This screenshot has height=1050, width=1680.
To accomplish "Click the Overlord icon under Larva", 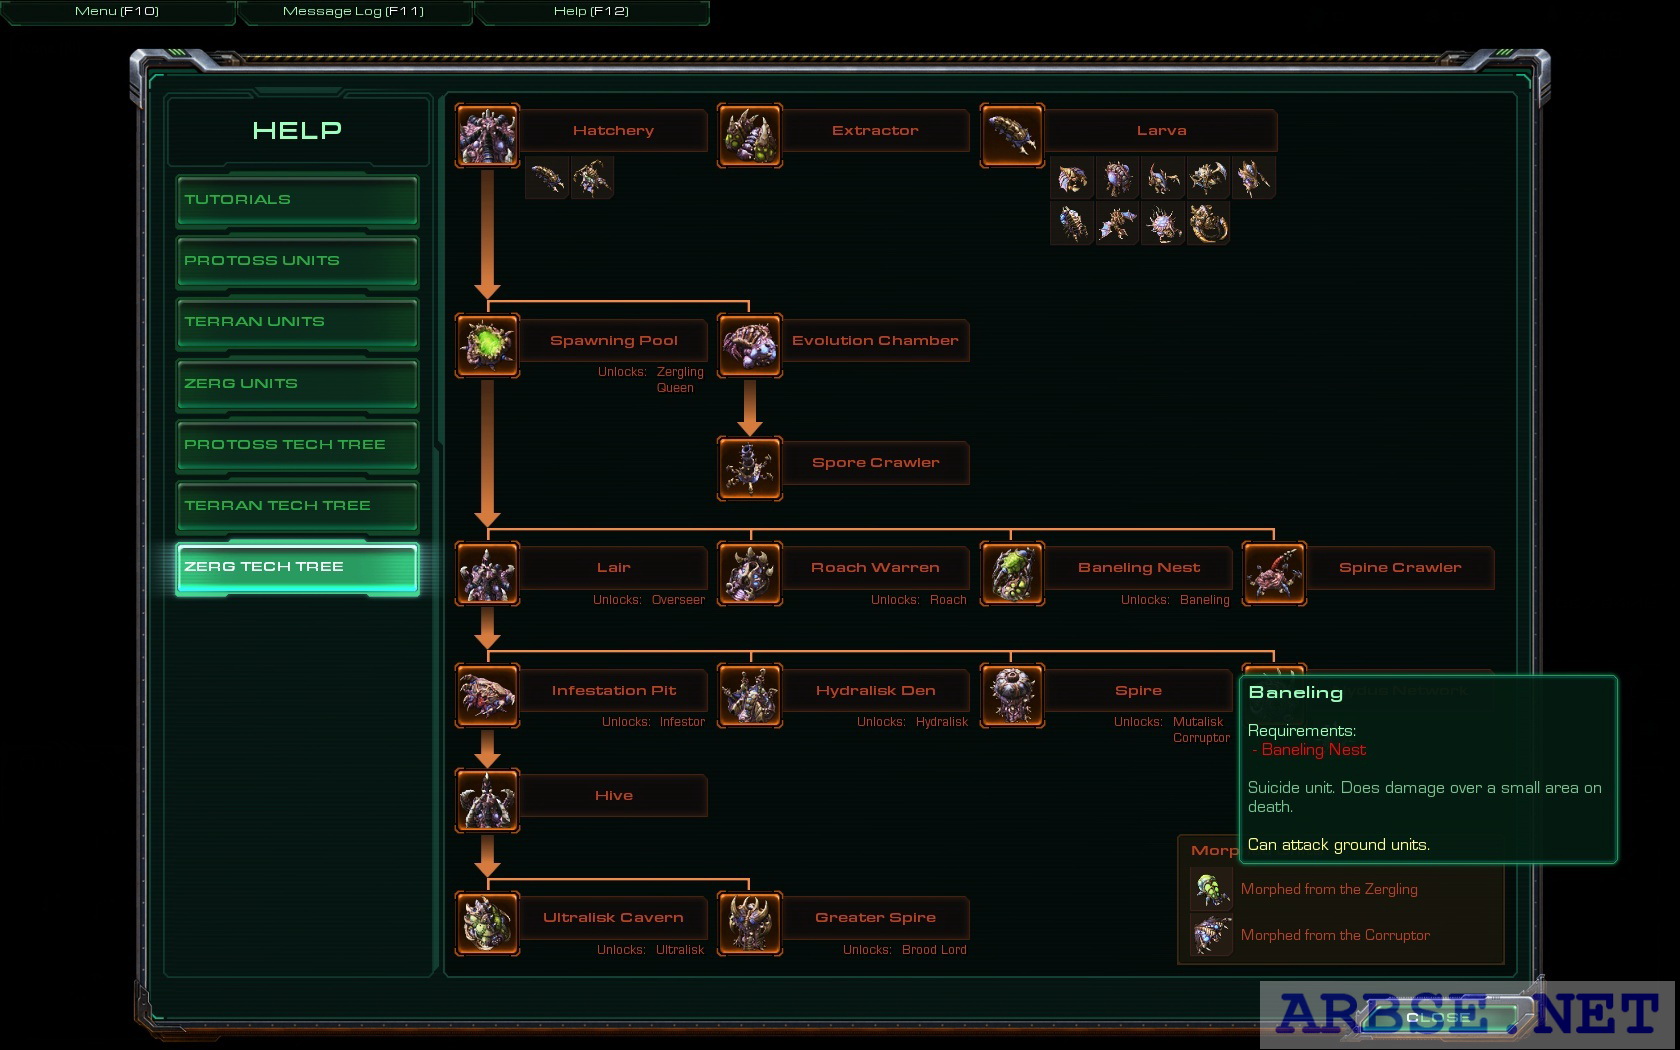I will tap(1117, 178).
